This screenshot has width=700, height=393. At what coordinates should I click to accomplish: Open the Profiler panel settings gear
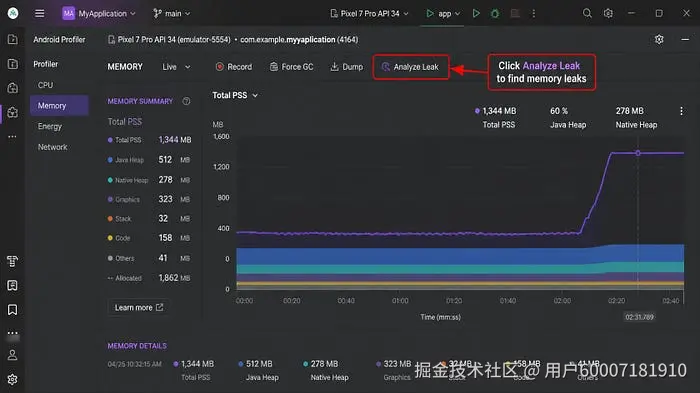659,39
